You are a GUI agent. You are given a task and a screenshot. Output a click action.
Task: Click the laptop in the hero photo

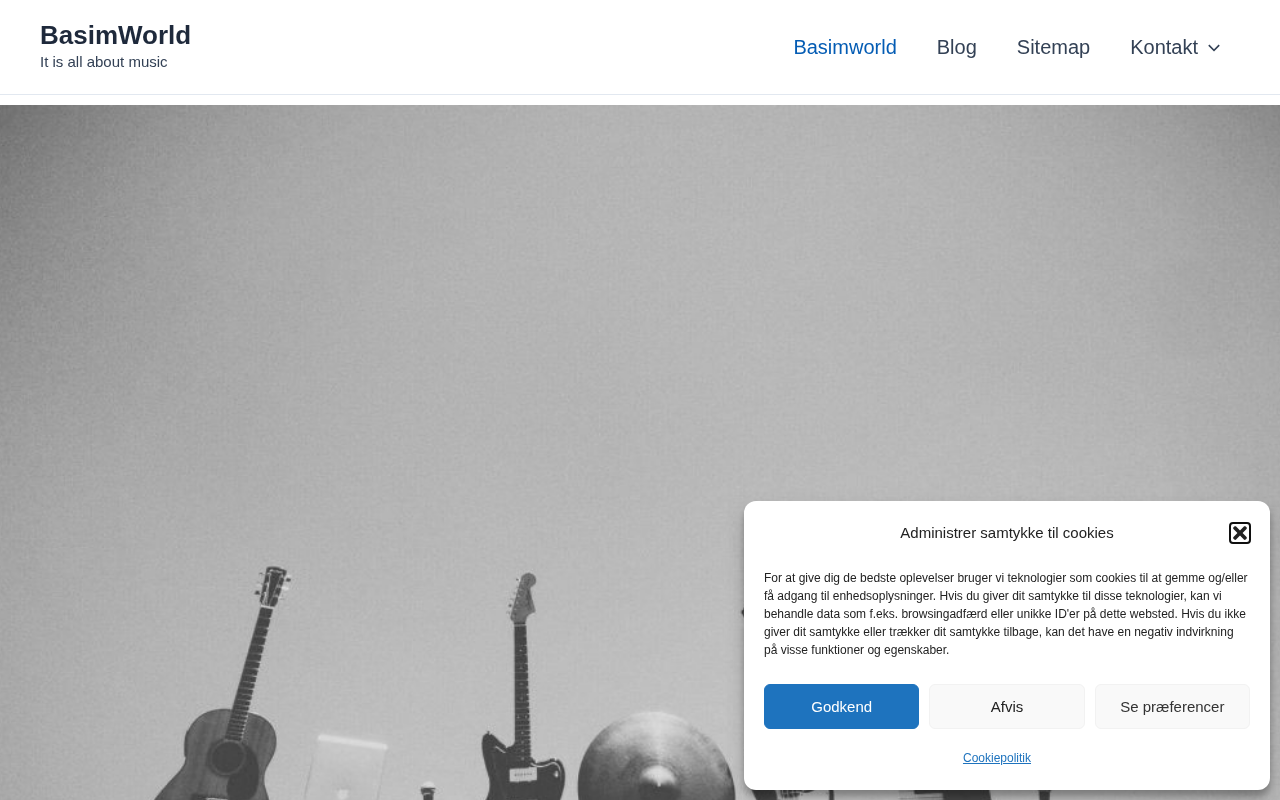(346, 767)
